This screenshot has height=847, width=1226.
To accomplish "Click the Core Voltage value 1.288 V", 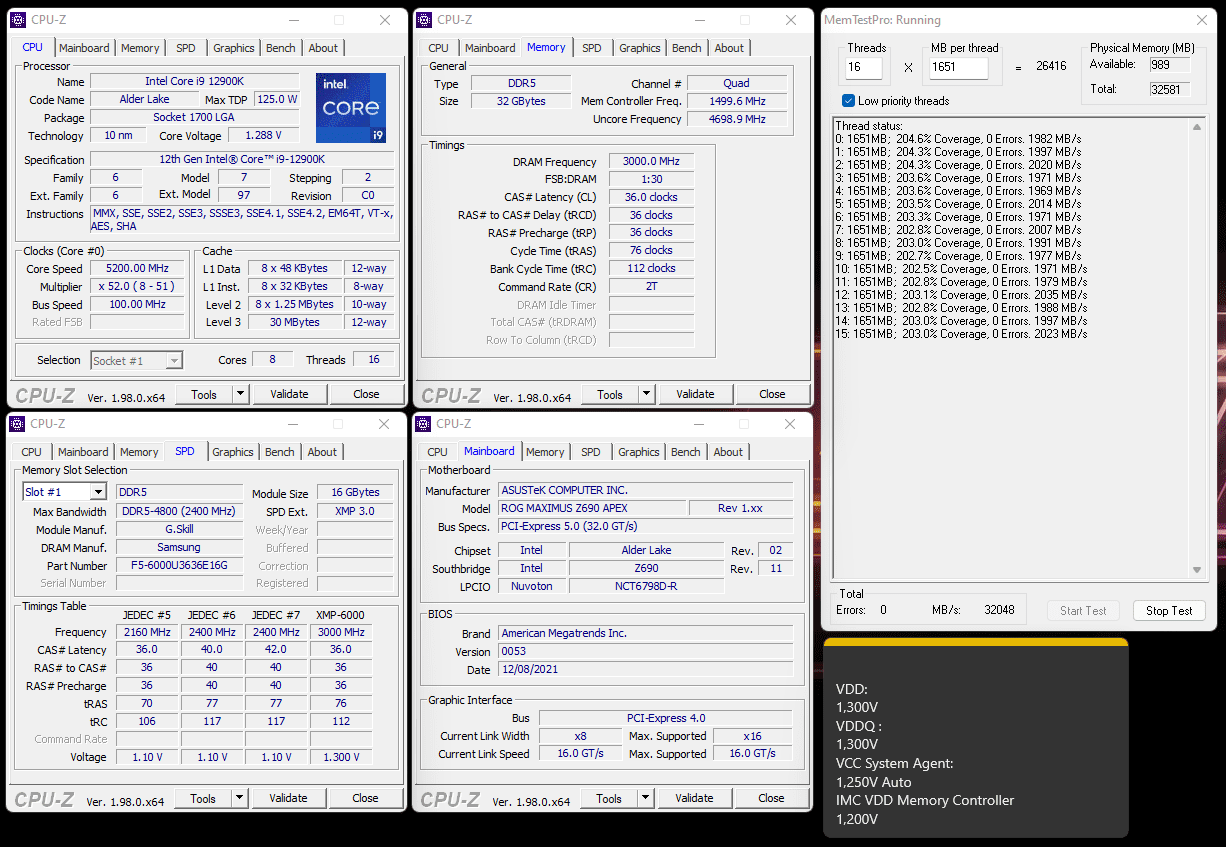I will click(x=264, y=135).
